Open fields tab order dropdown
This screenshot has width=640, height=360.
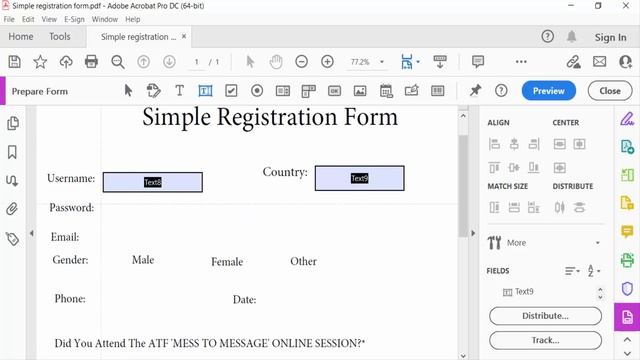click(572, 271)
